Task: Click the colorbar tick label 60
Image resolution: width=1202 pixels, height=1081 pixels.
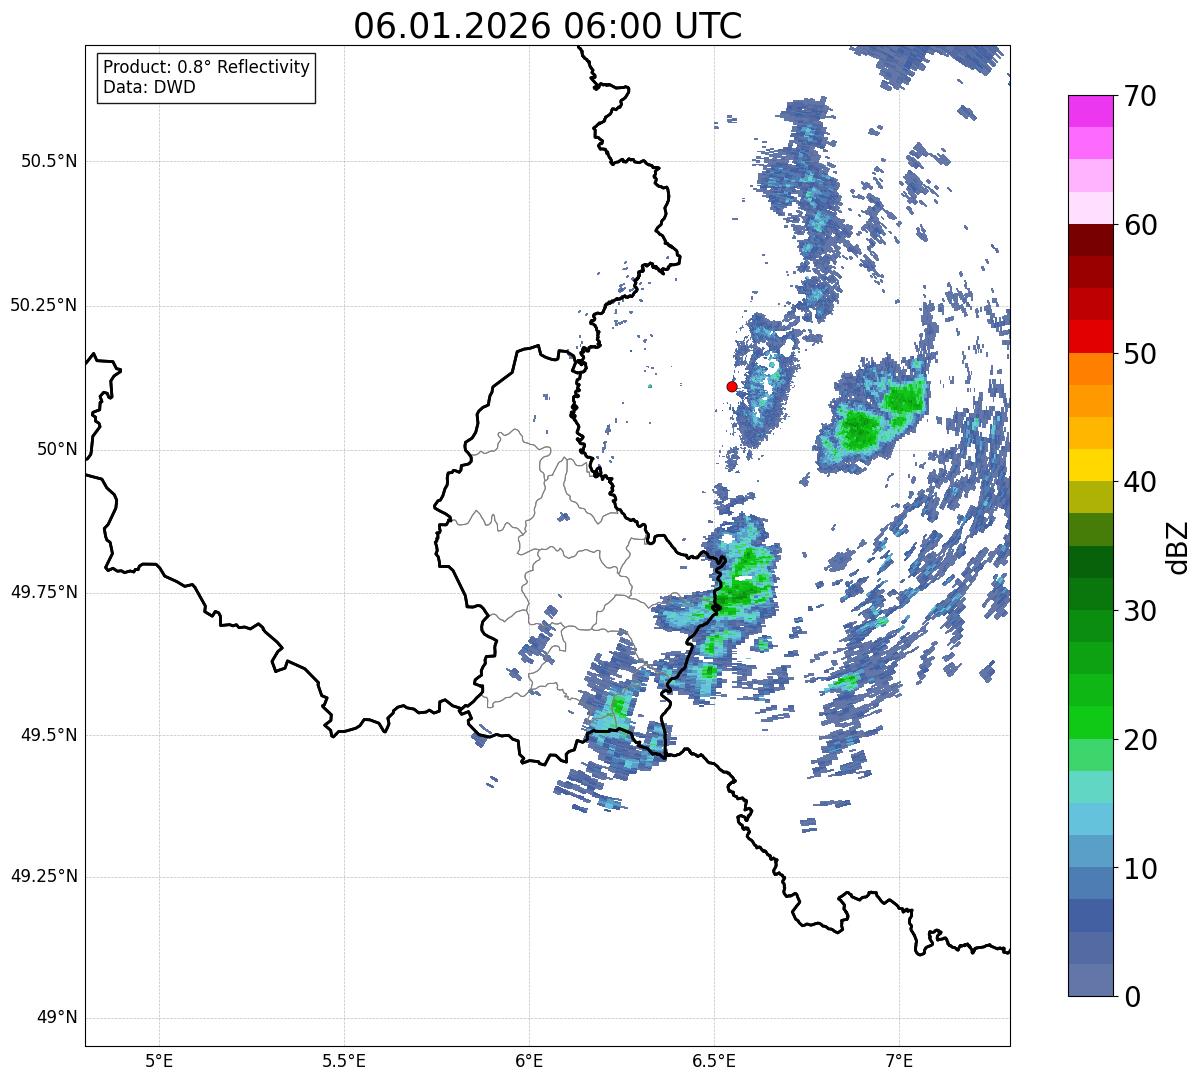Action: coord(1140,226)
